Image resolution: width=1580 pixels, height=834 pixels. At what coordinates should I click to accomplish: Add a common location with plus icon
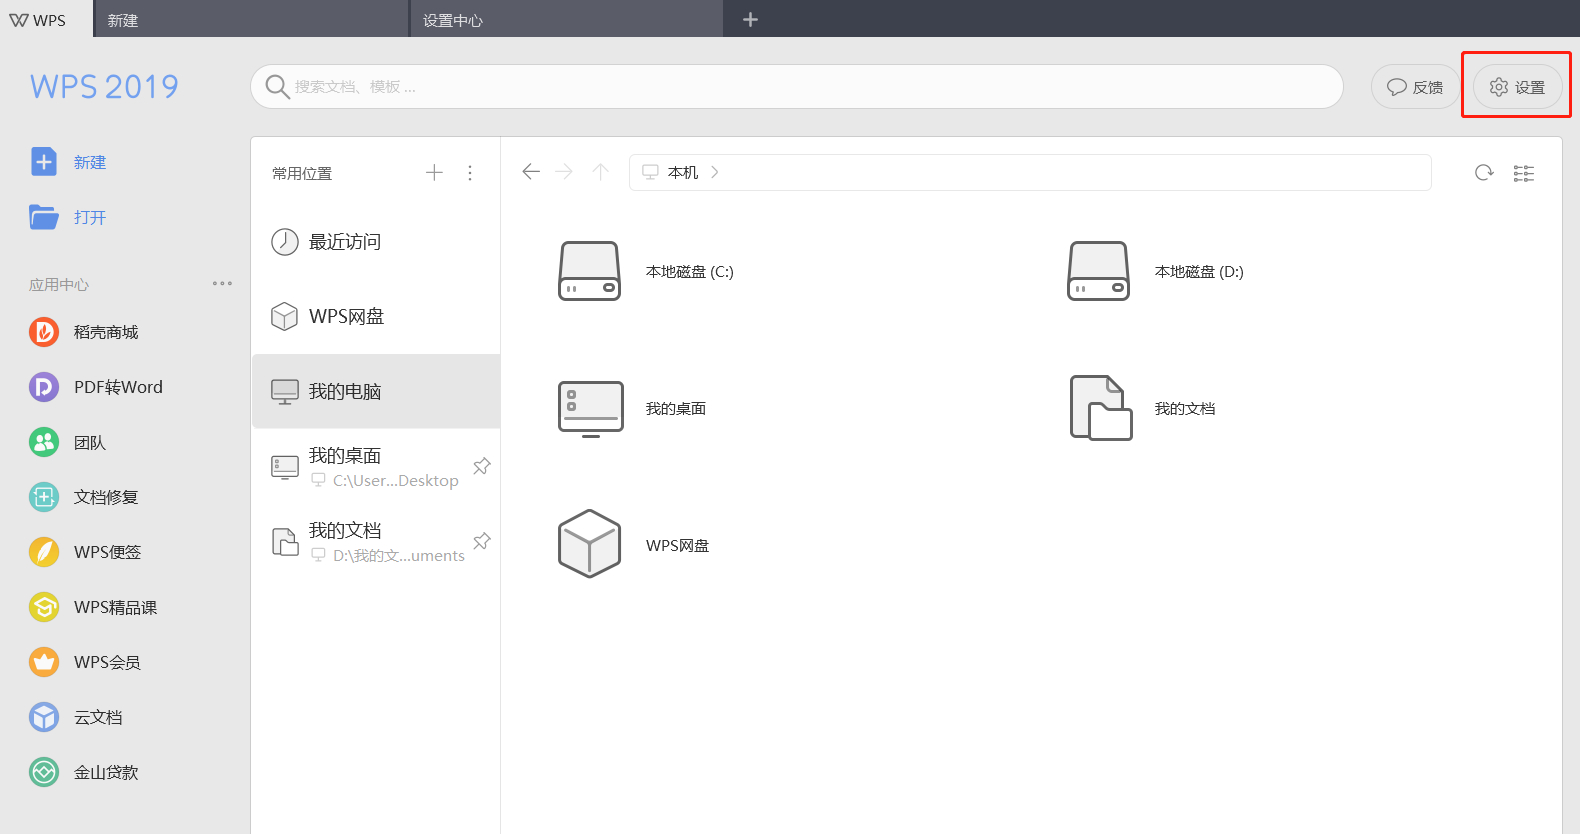coord(434,172)
